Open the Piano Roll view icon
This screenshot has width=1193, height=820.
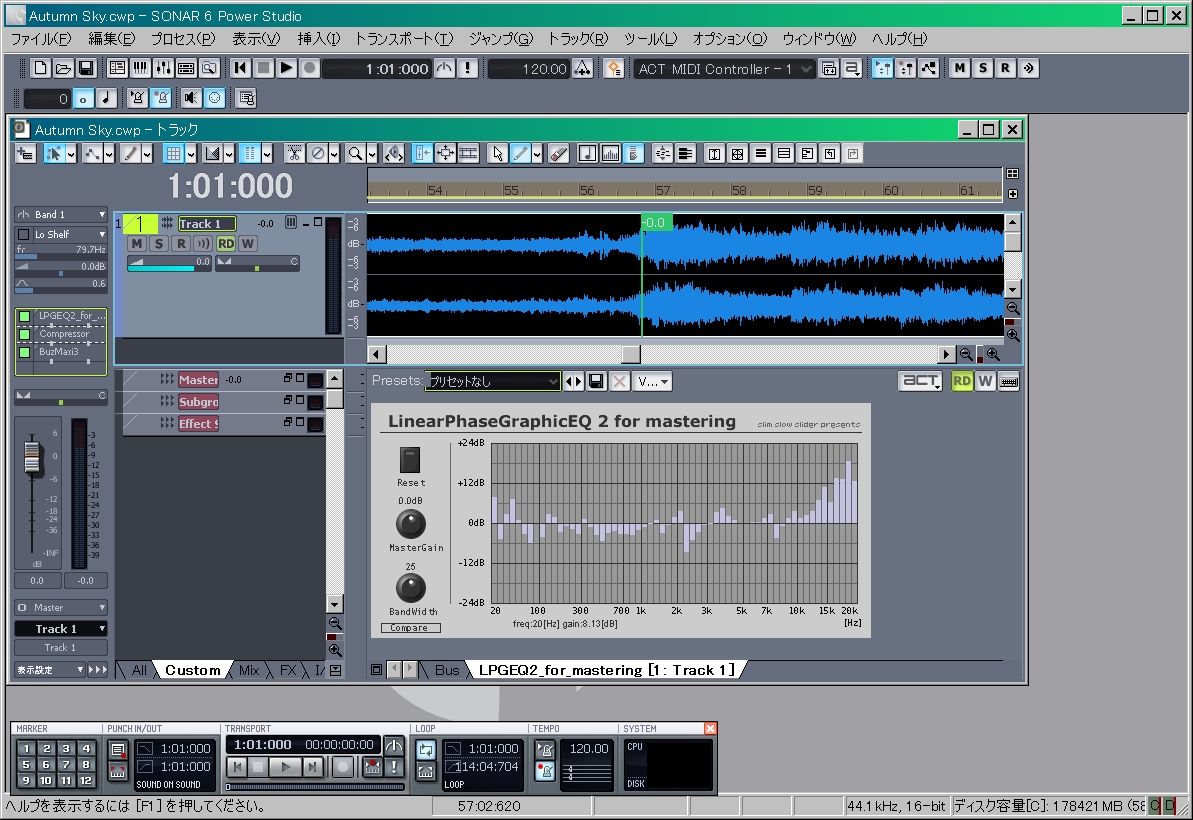point(140,68)
